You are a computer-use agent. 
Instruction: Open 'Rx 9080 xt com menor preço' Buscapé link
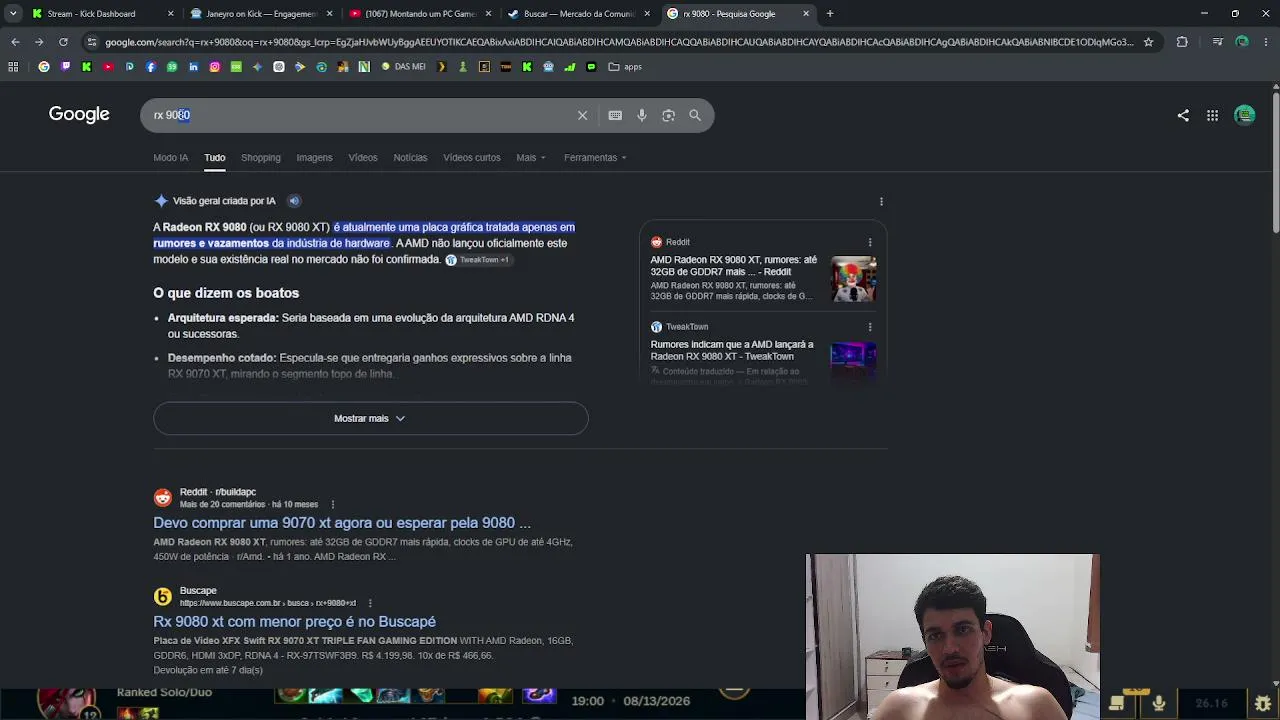tap(294, 622)
